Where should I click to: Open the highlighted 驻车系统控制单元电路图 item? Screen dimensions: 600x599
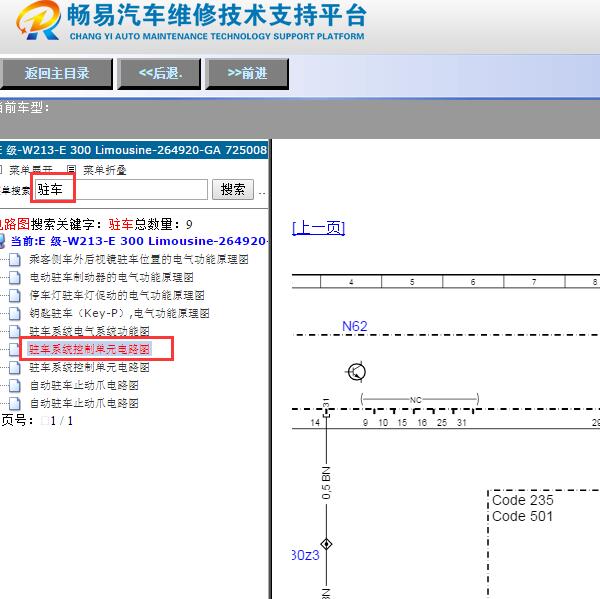[x=89, y=350]
